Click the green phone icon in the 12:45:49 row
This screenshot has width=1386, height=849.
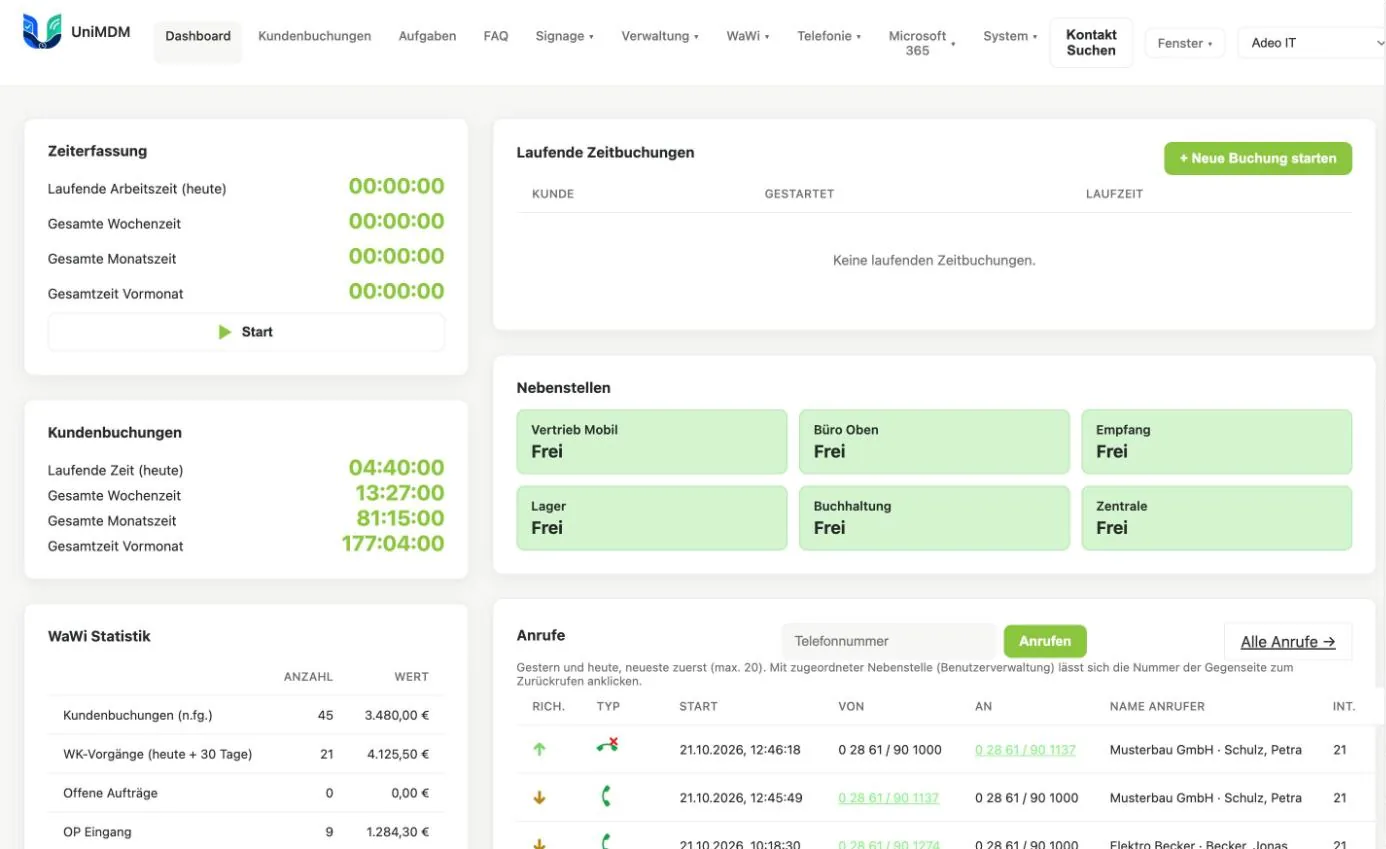605,796
